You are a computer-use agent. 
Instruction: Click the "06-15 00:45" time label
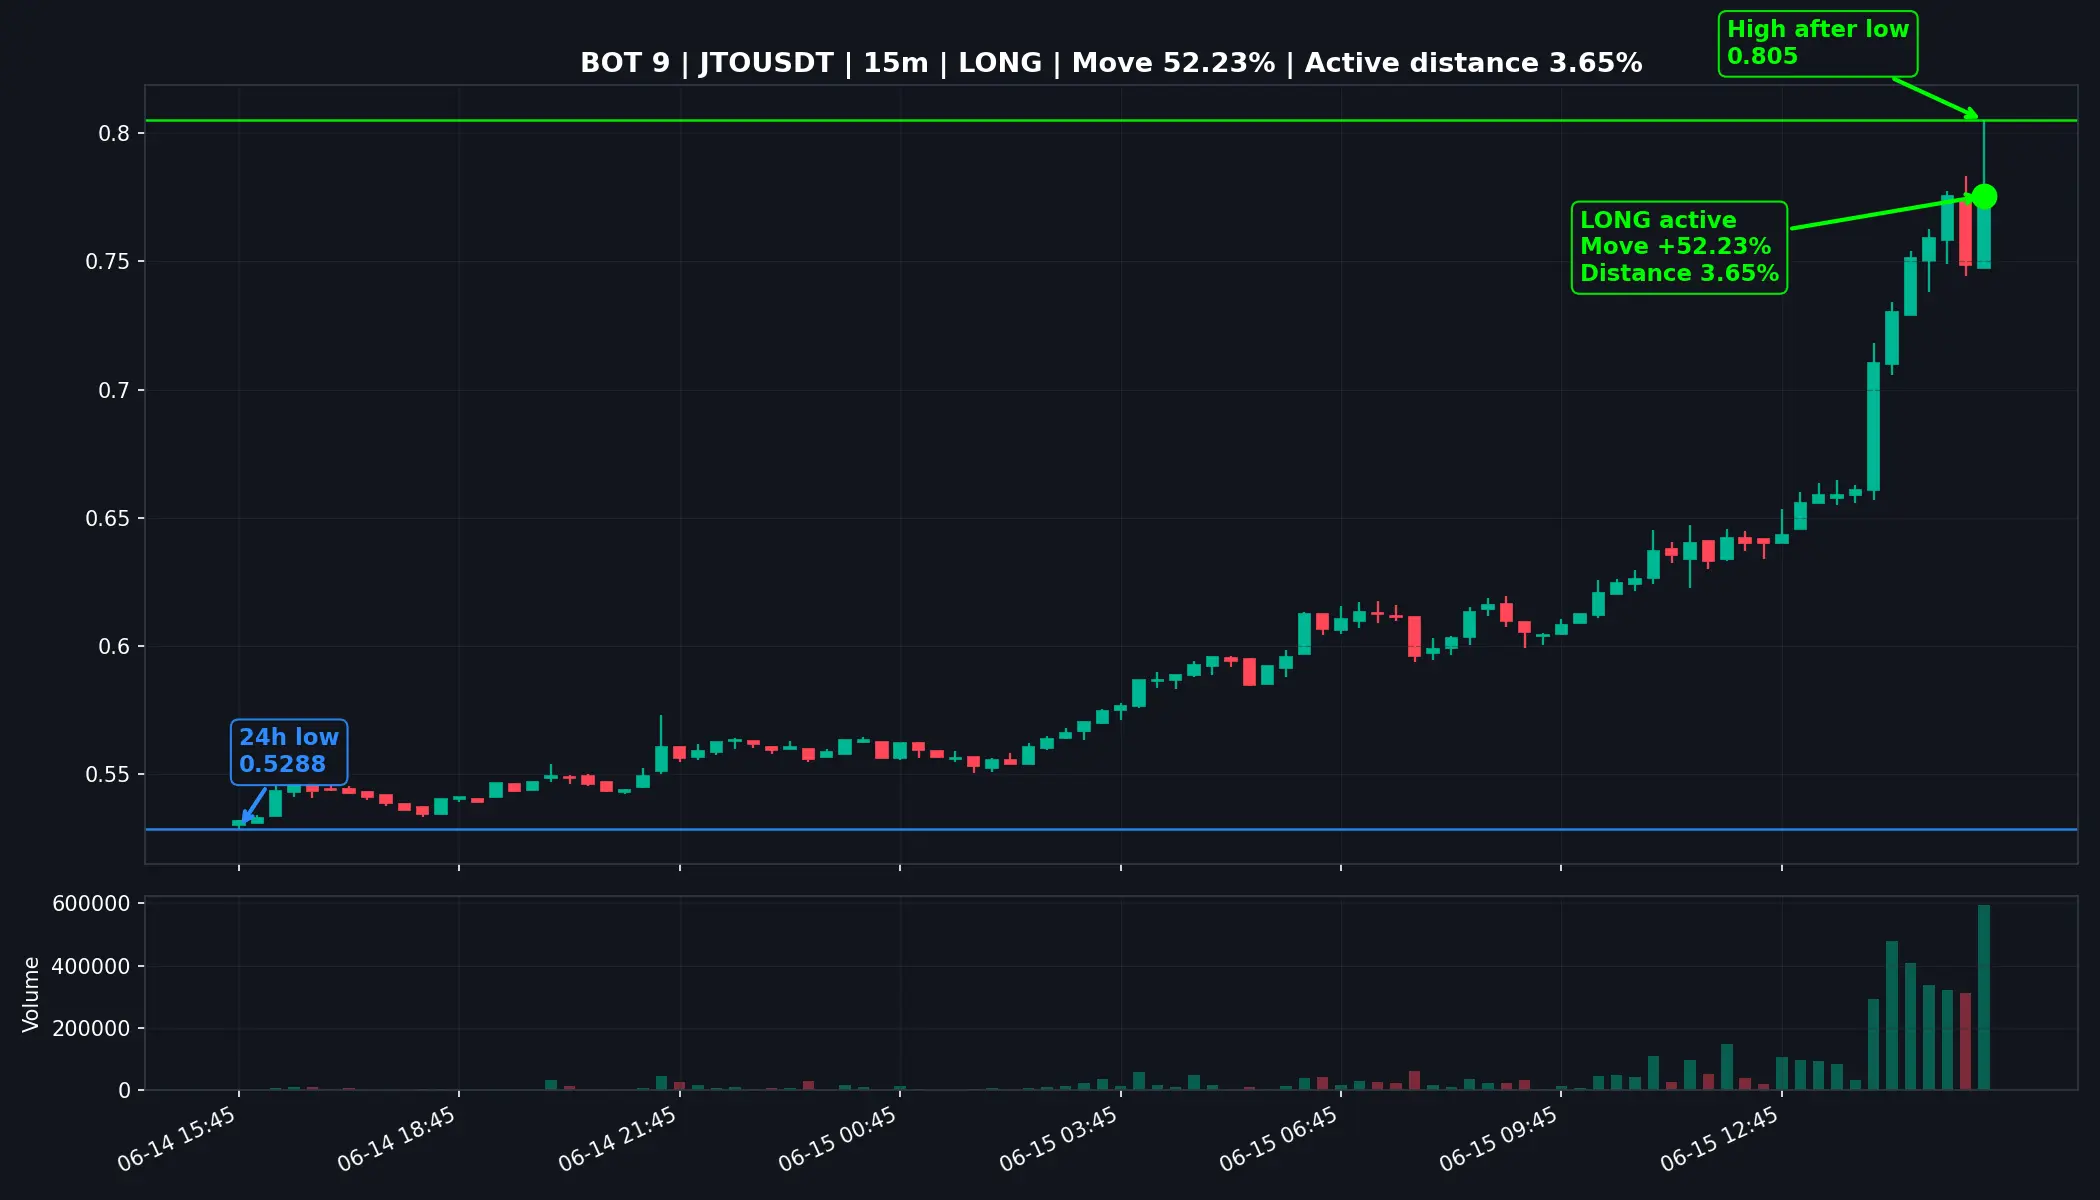(x=838, y=1138)
